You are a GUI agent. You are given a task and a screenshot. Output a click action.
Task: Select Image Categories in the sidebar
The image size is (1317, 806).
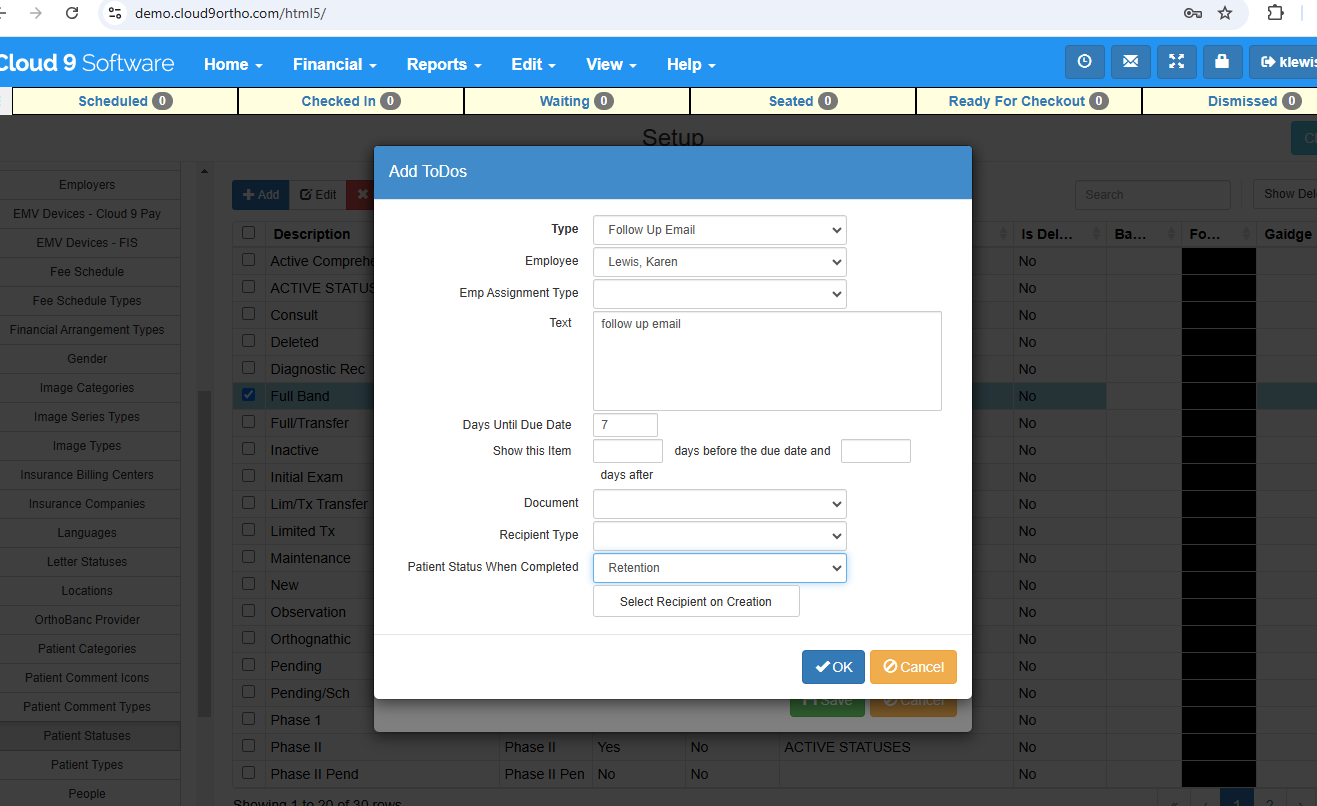(87, 388)
